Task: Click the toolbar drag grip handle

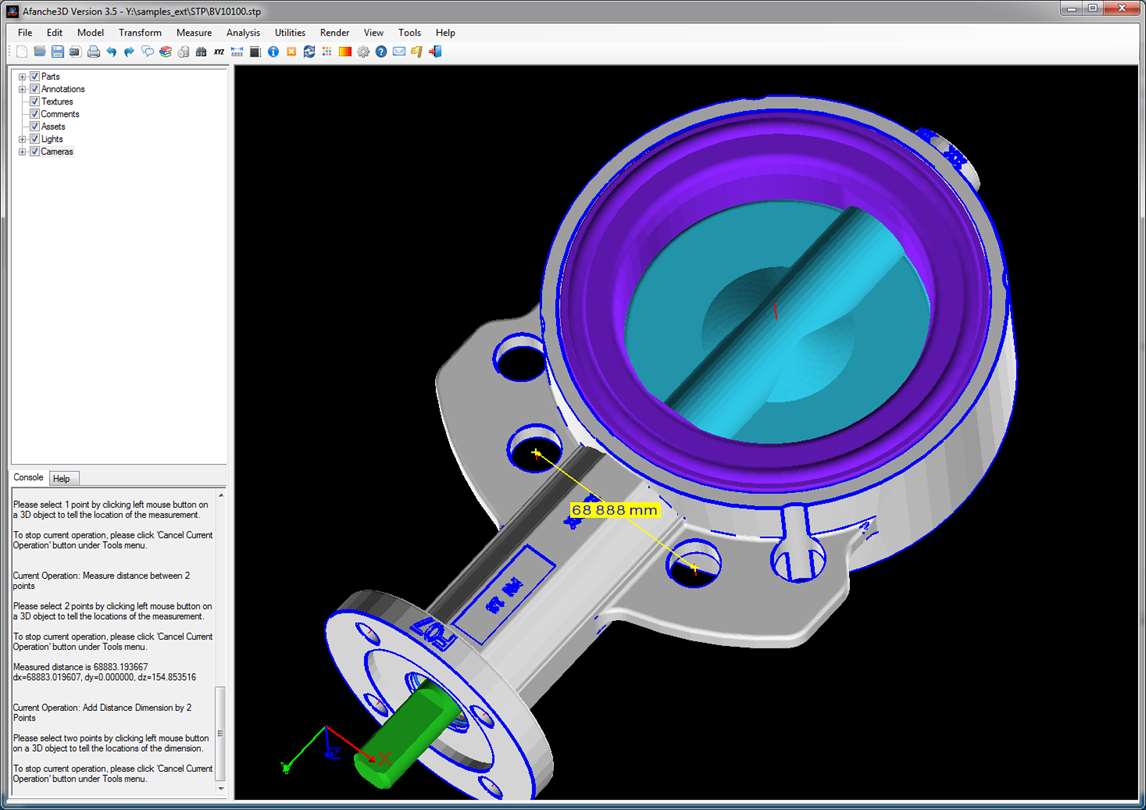Action: (x=10, y=51)
